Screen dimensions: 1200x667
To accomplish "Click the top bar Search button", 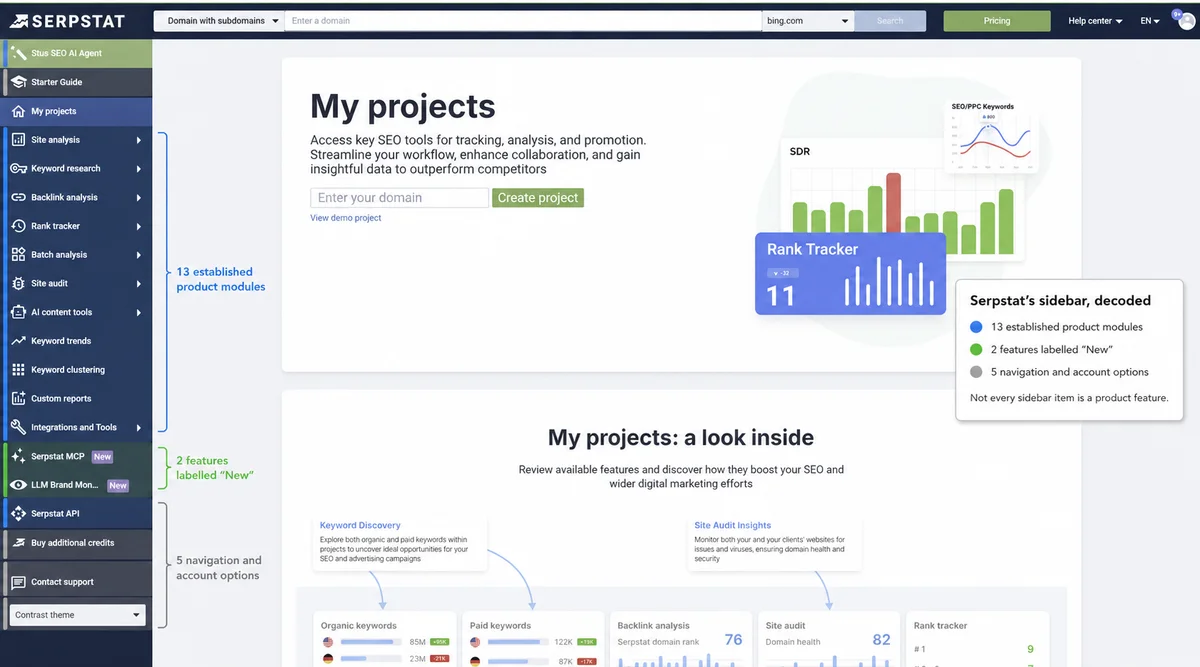I will 890,21.
